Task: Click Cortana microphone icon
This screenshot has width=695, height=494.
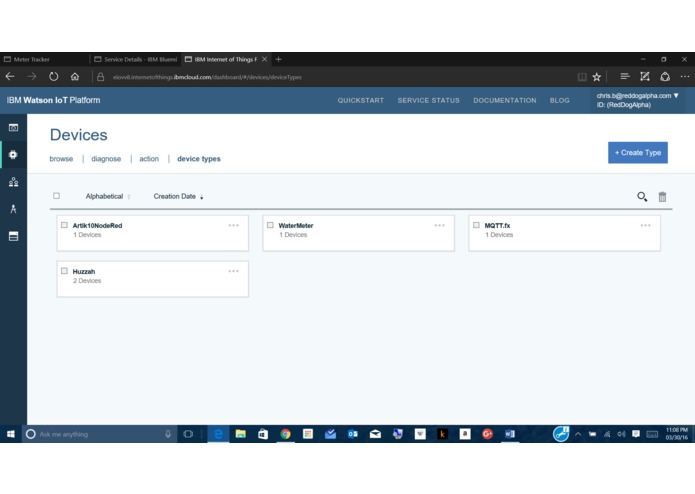Action: pos(168,434)
